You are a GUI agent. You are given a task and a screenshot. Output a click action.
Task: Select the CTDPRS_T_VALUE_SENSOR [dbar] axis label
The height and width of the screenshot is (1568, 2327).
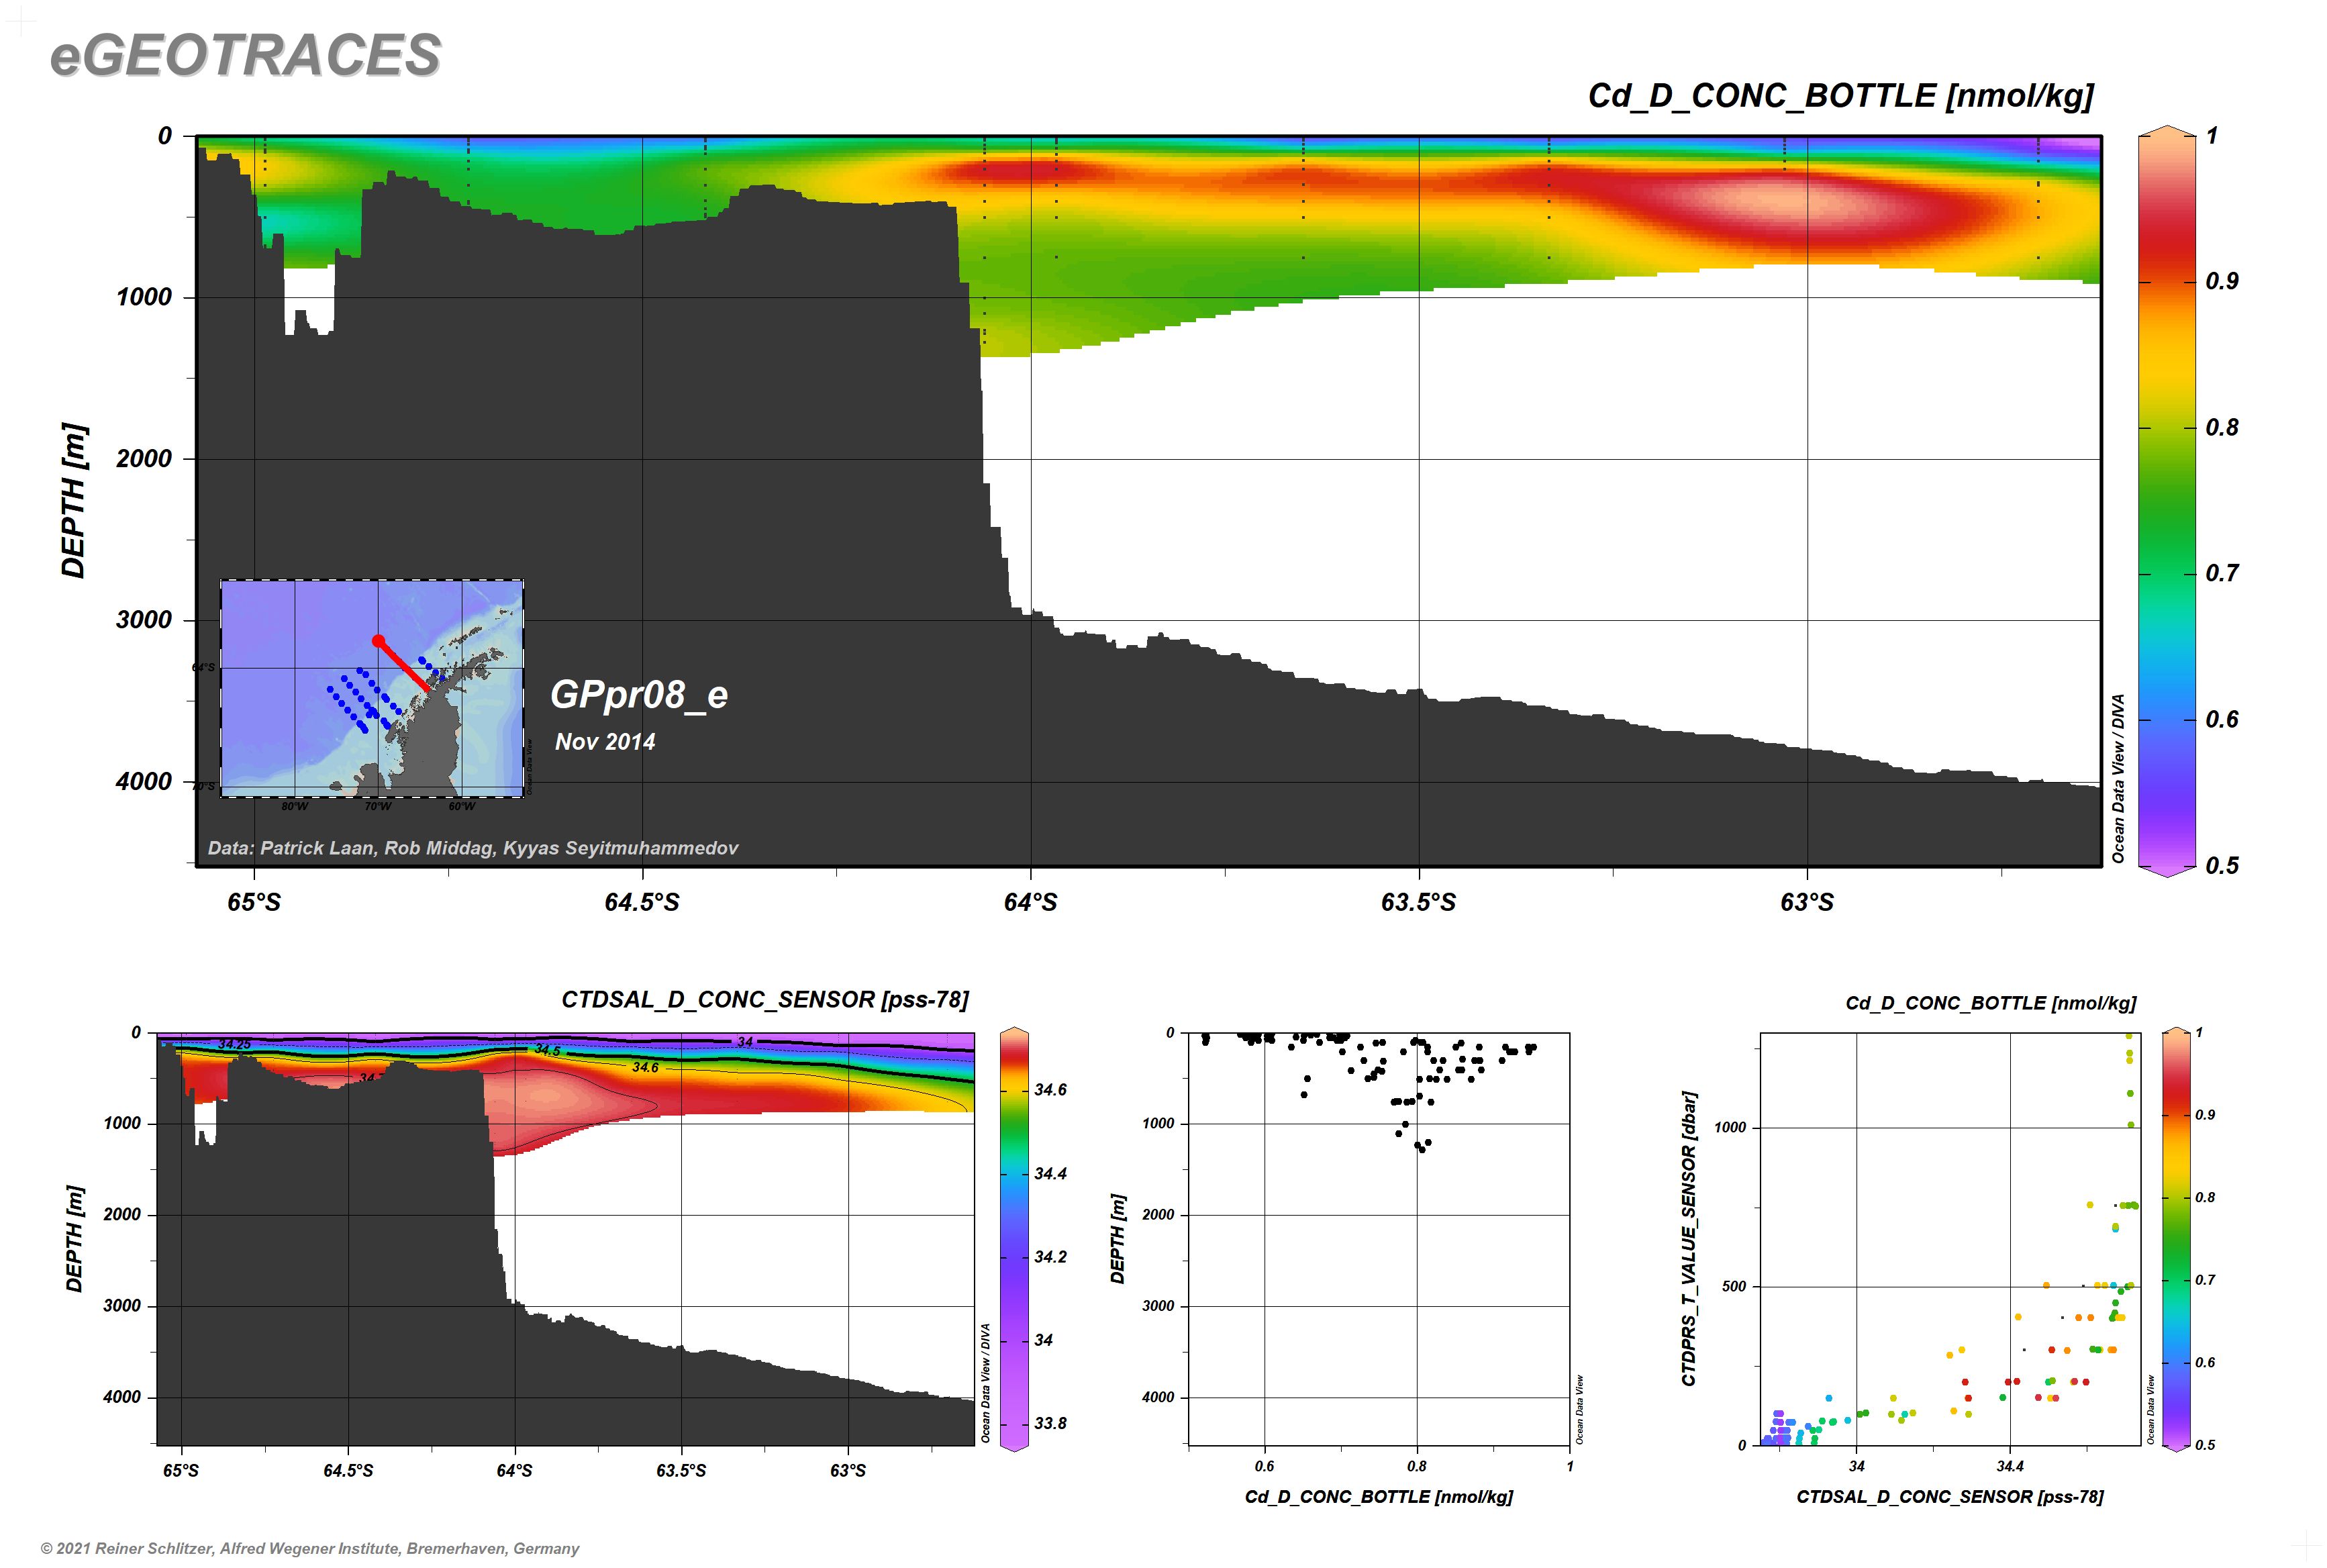pyautogui.click(x=1689, y=1238)
